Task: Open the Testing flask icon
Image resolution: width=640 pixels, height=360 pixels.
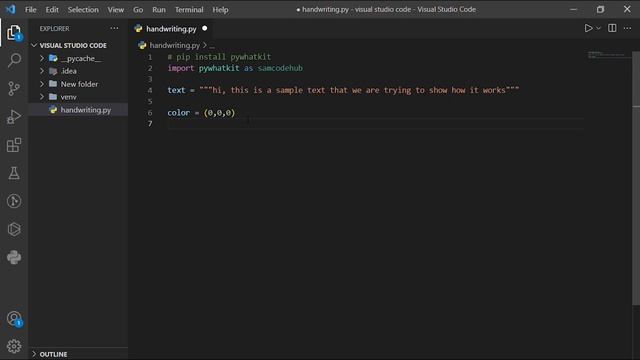Action: tap(14, 173)
